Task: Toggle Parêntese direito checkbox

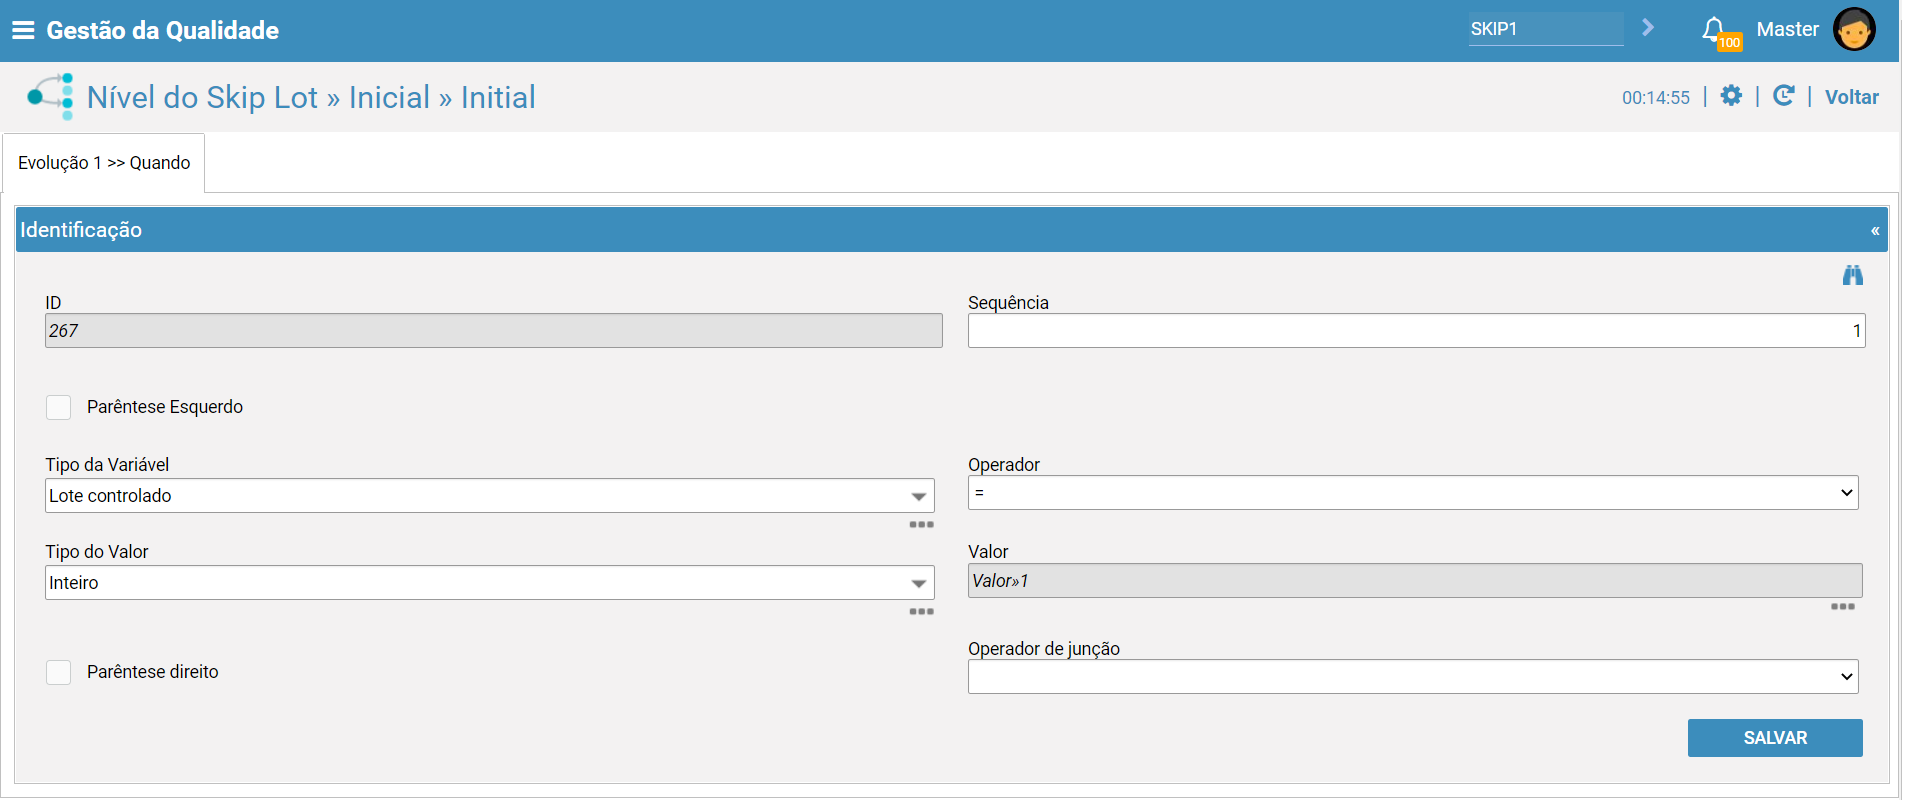Action: coord(59,672)
